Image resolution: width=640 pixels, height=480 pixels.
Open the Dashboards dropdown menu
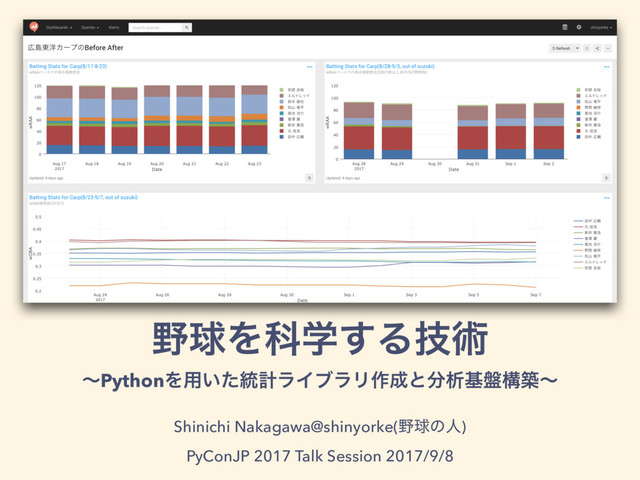click(x=59, y=27)
